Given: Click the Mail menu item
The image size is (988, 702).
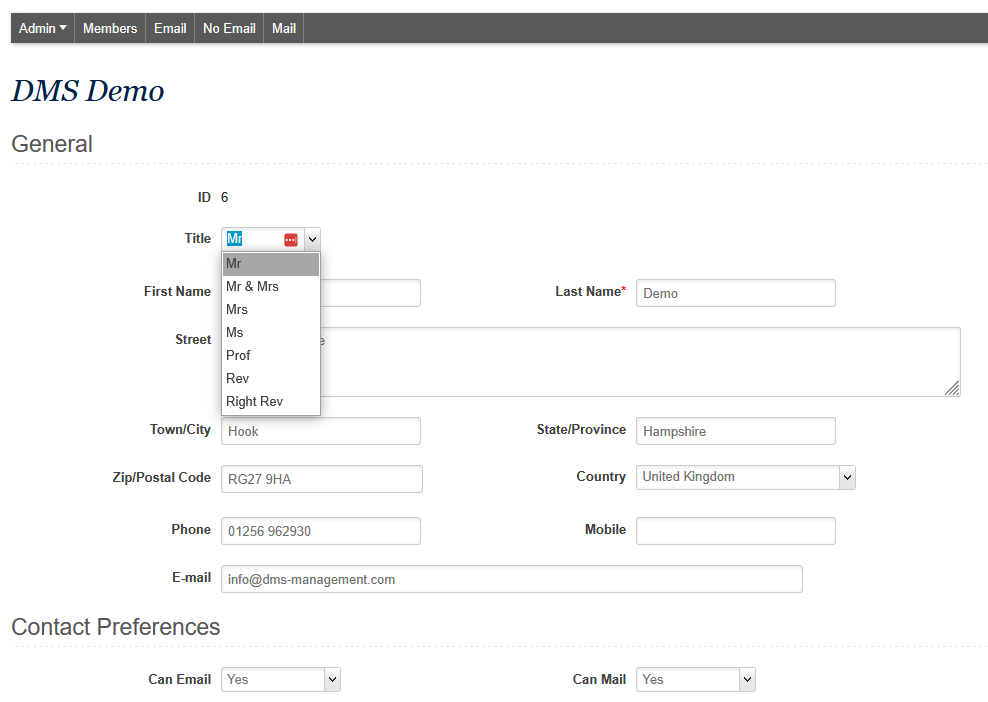Looking at the screenshot, I should tap(284, 28).
